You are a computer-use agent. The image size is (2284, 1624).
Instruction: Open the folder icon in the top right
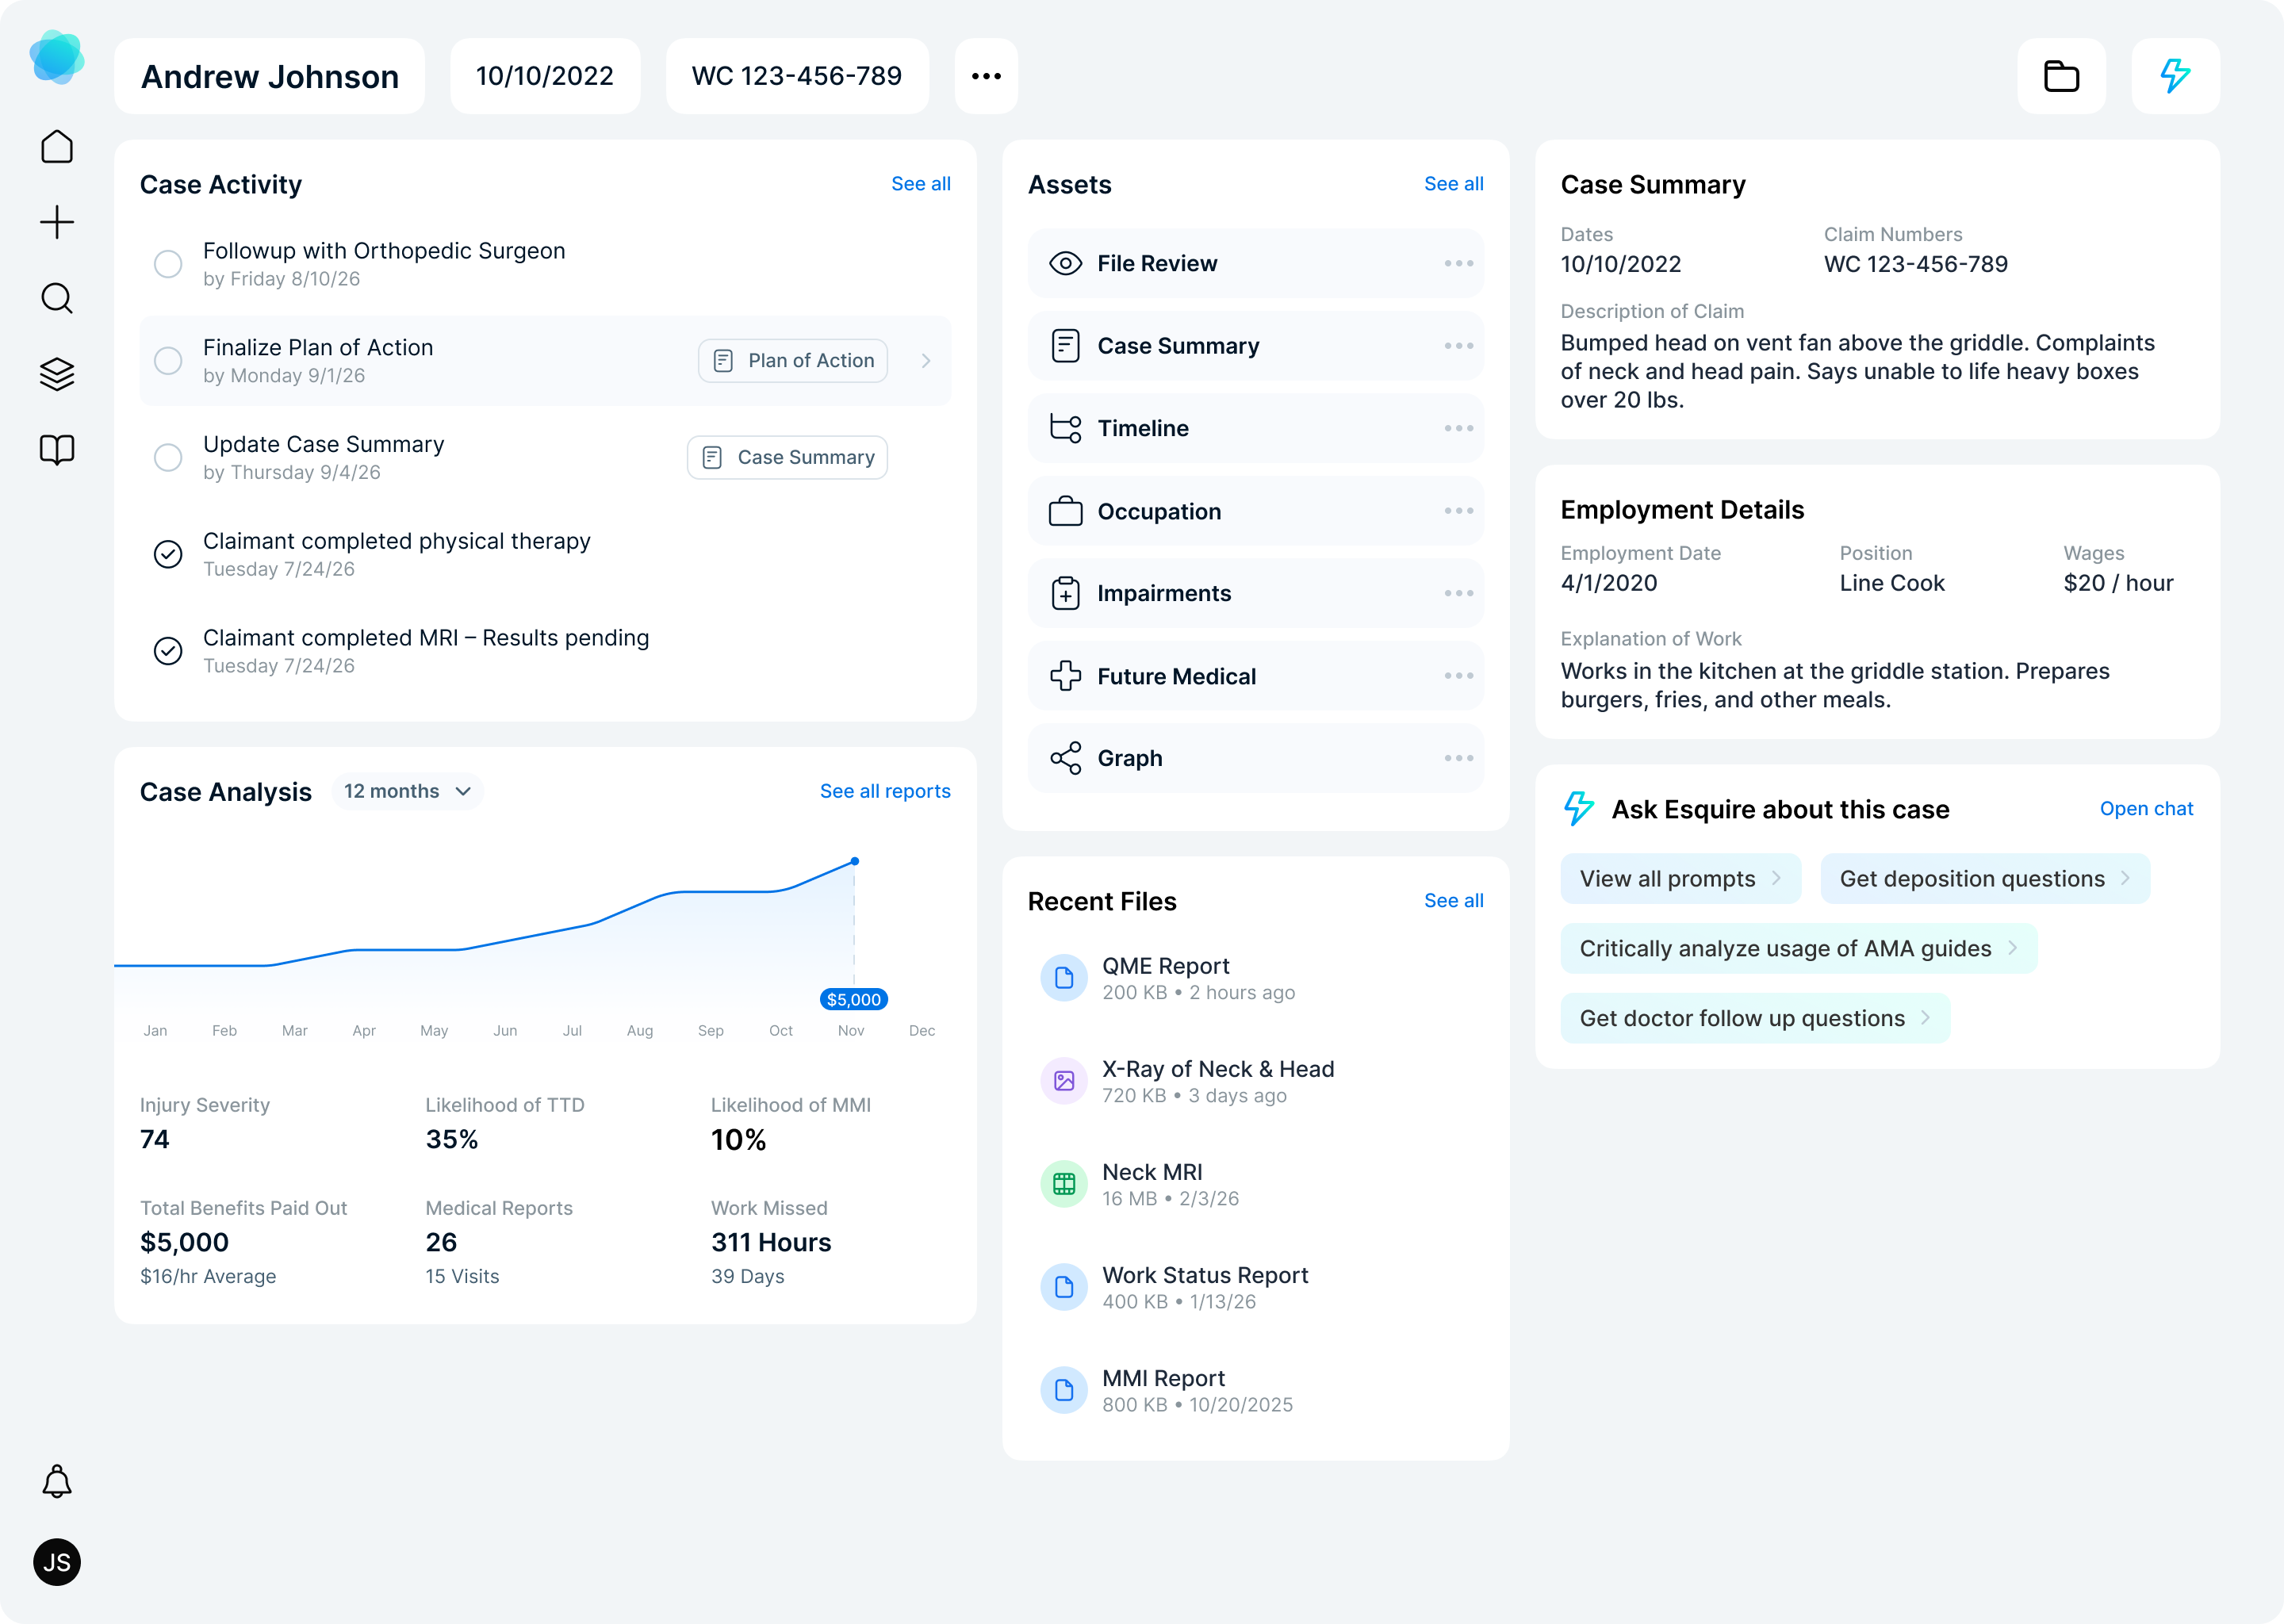click(x=2061, y=75)
